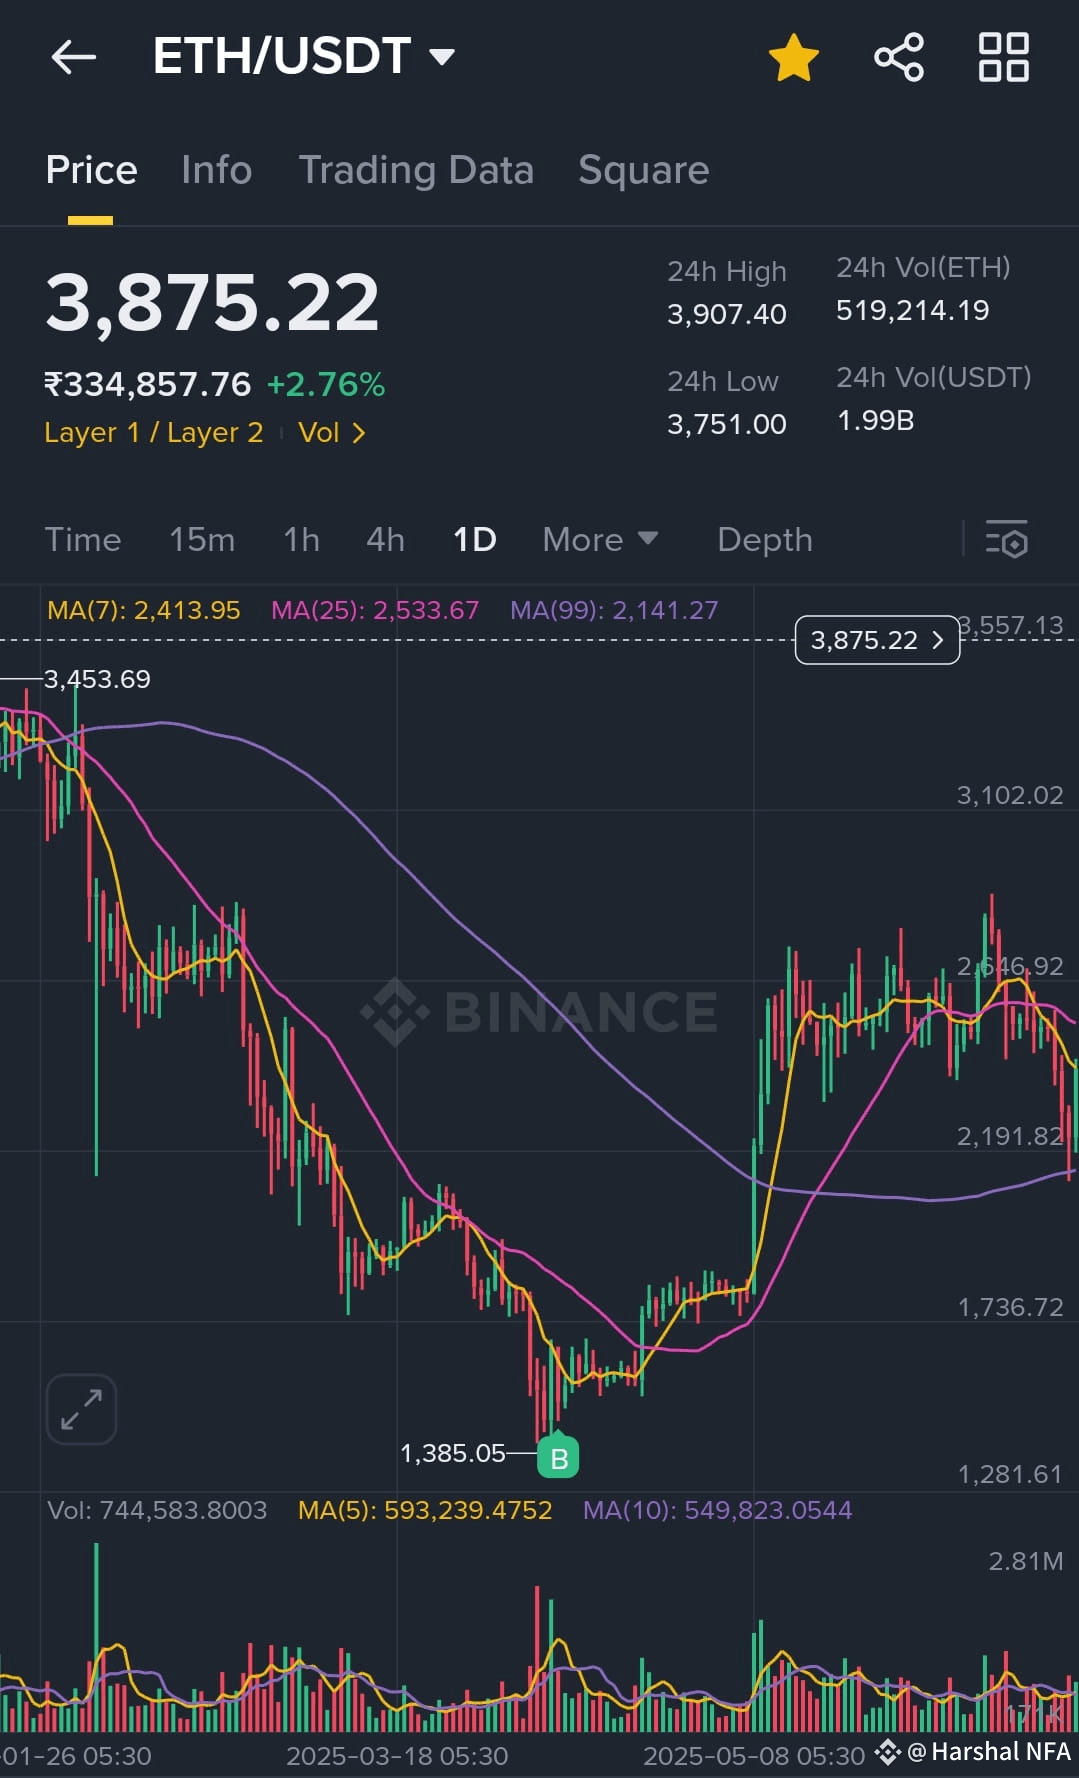Image resolution: width=1079 pixels, height=1778 pixels.
Task: Tap the MA(99) indicator value
Action: tap(614, 610)
